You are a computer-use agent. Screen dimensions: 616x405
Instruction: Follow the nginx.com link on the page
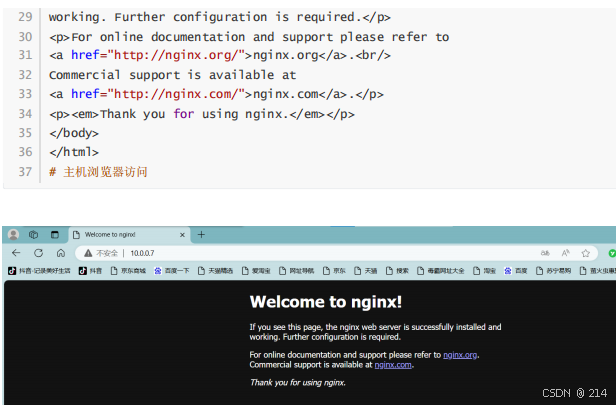393,365
